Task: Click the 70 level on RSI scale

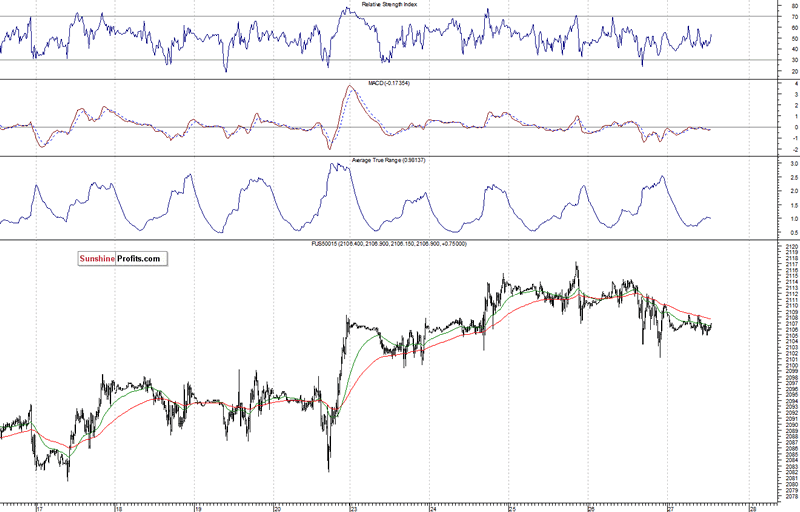Action: click(x=794, y=17)
